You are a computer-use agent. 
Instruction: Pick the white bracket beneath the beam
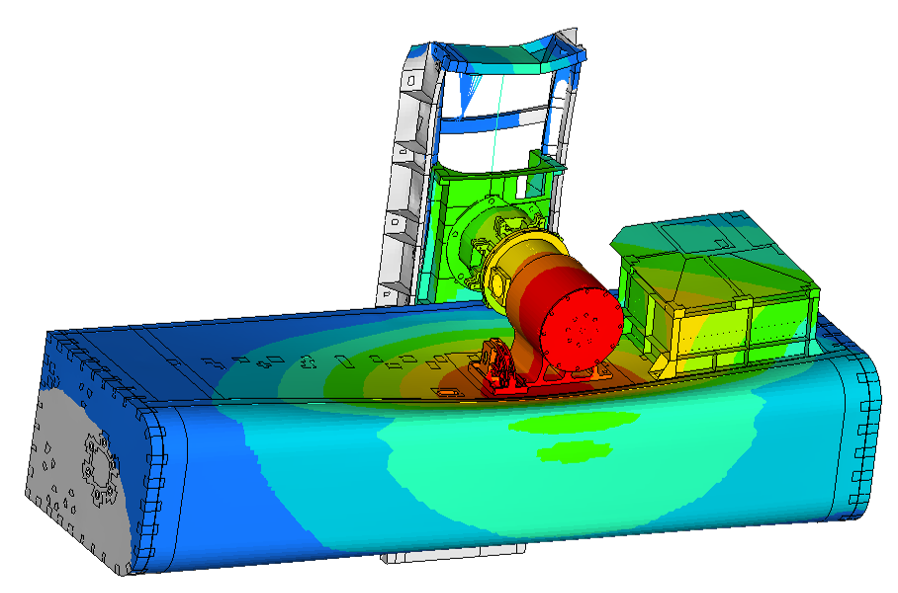[454, 553]
